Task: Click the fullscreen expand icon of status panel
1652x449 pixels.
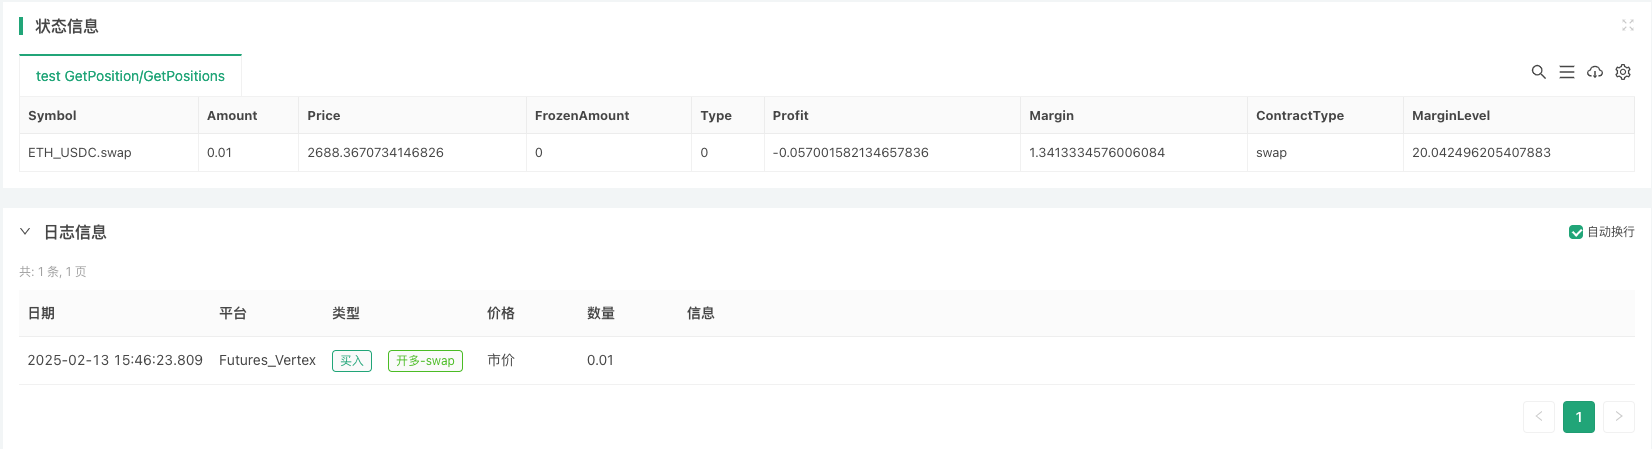Action: point(1627,26)
